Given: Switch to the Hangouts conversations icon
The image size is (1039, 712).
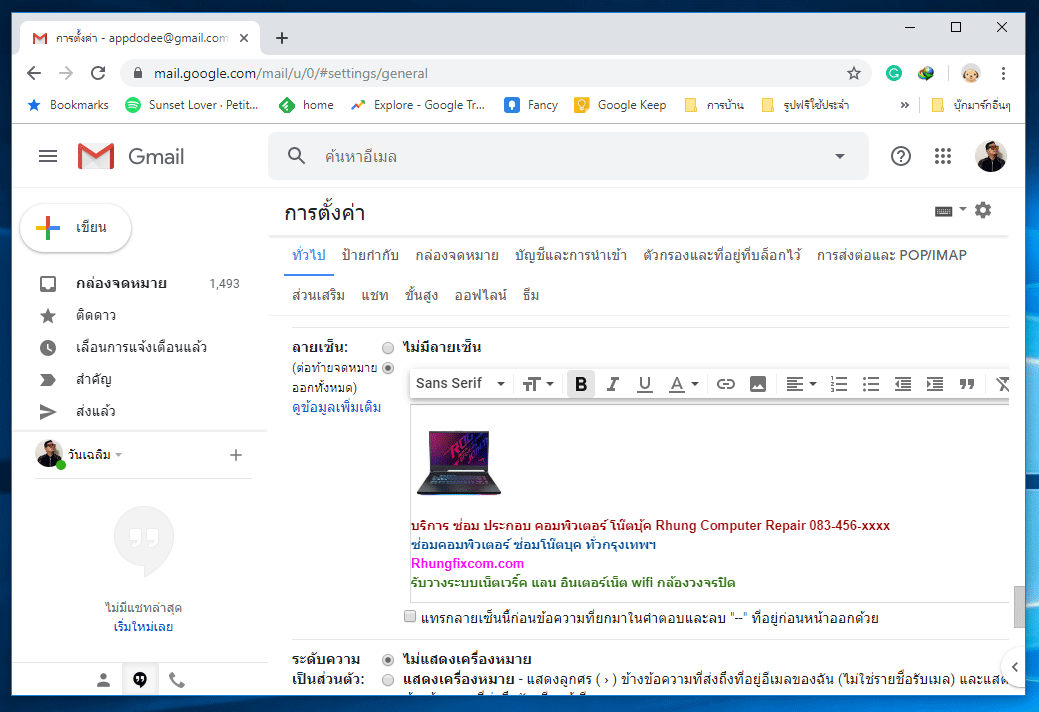Looking at the screenshot, I should [x=140, y=680].
